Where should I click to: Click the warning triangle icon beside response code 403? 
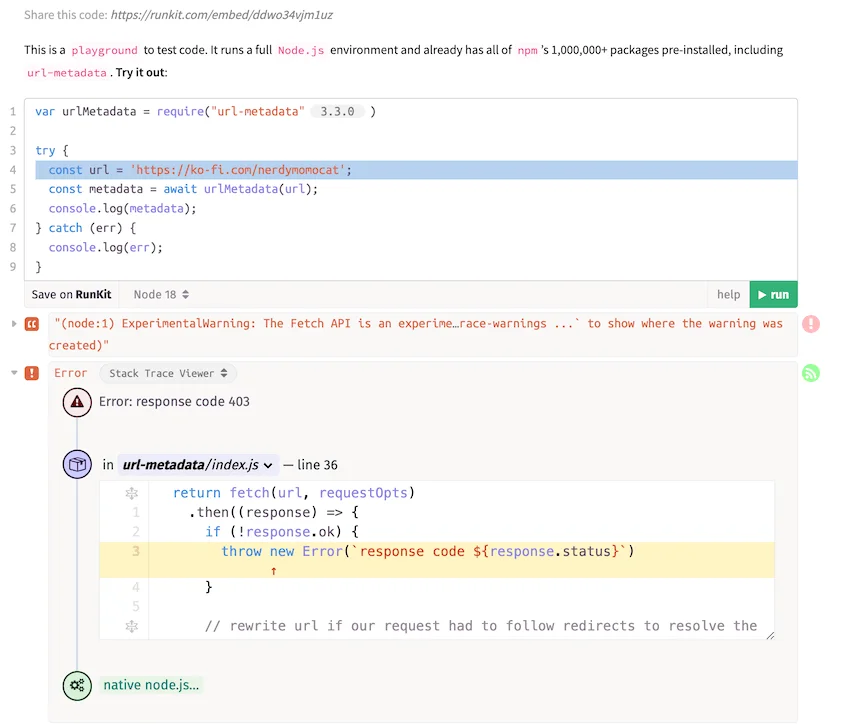coord(77,402)
